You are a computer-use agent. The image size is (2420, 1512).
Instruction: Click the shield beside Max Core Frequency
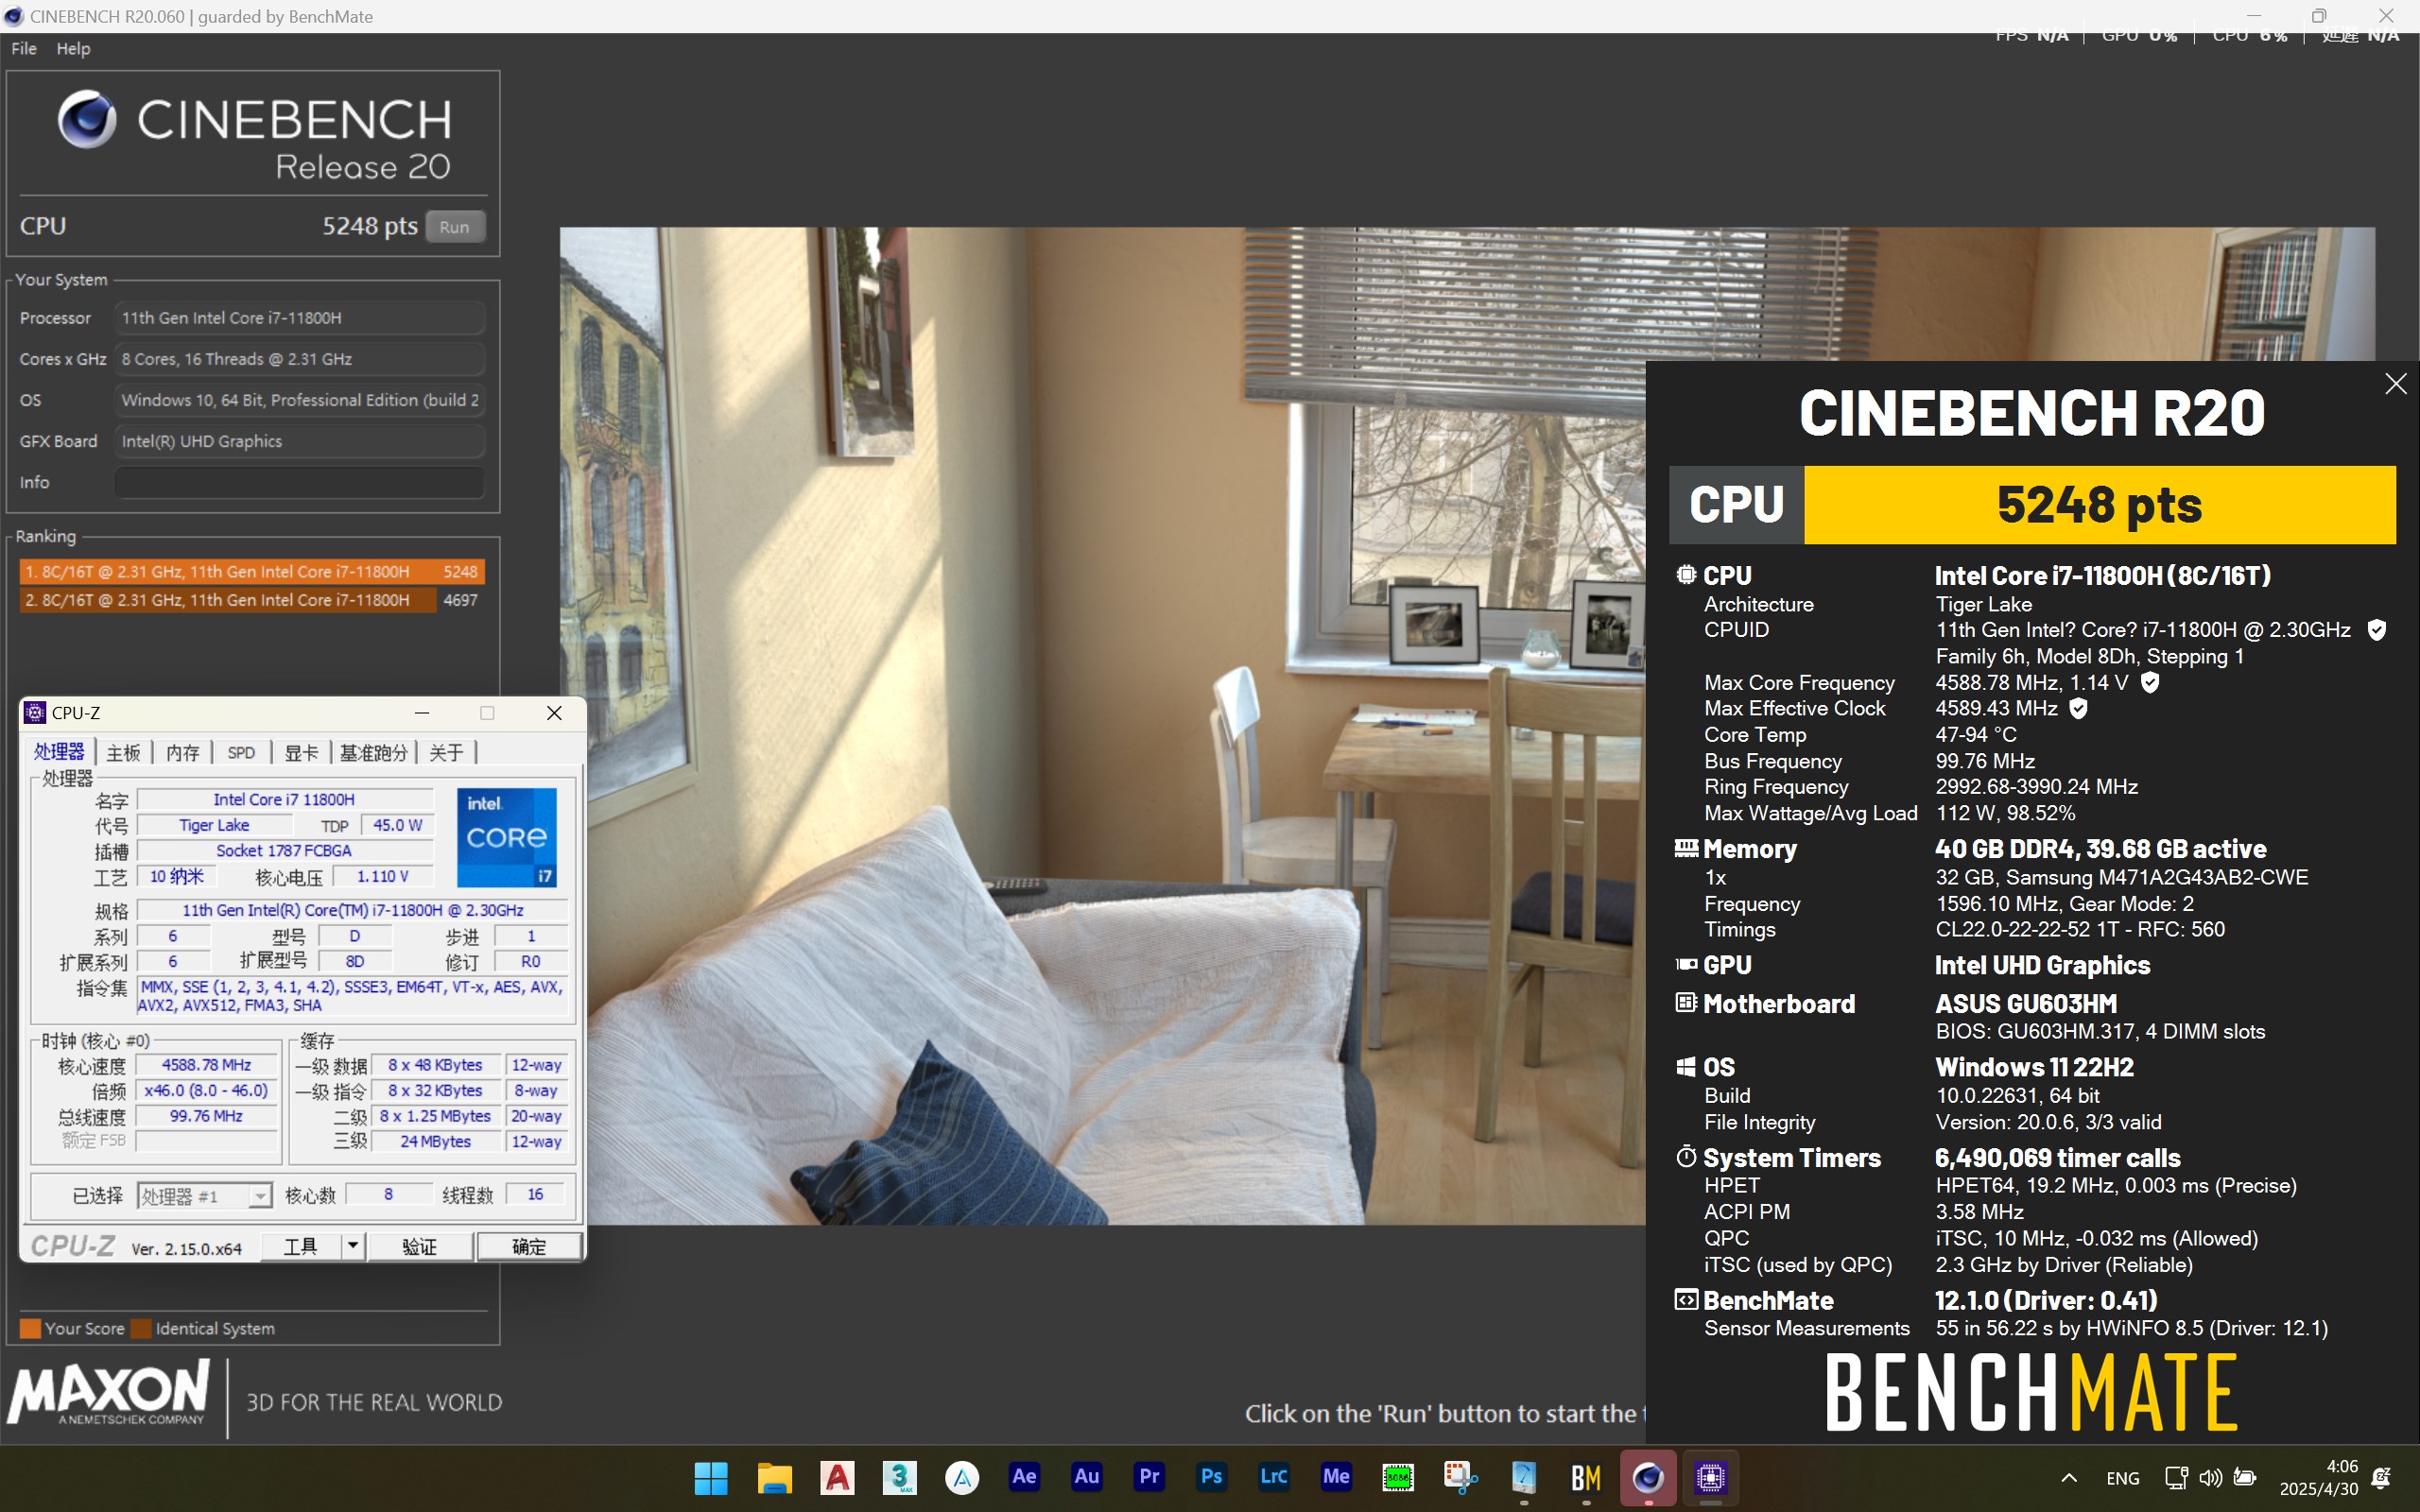click(x=2150, y=682)
